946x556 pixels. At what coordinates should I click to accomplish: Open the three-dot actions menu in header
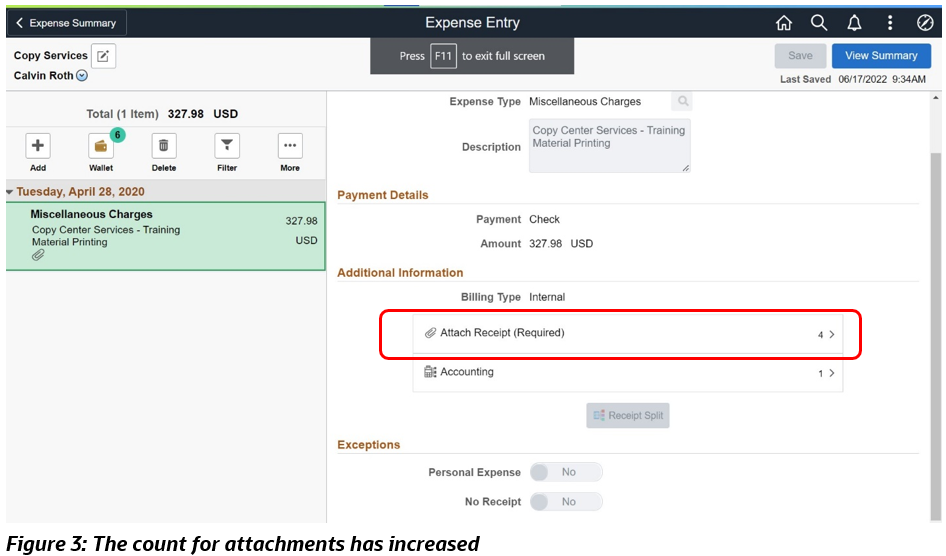click(890, 23)
